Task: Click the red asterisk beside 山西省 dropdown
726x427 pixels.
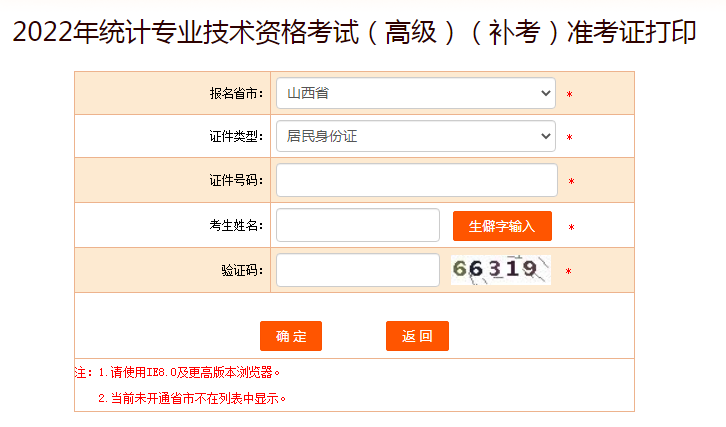Action: (569, 95)
